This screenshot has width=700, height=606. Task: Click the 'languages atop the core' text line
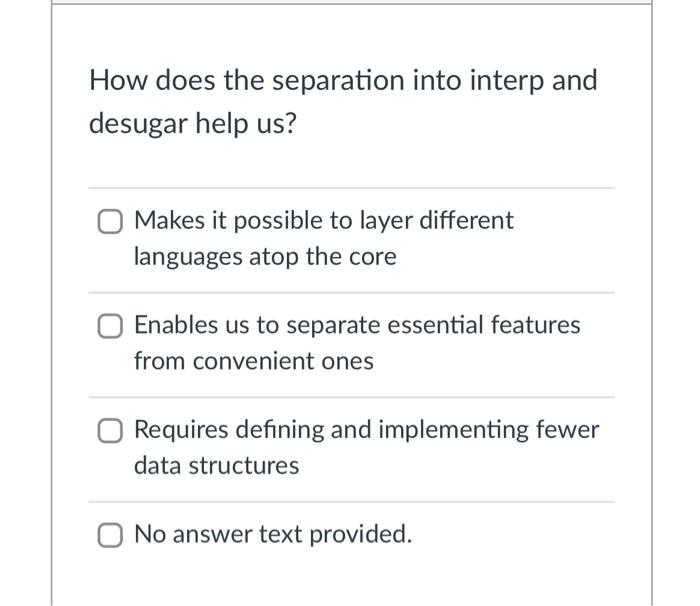(265, 257)
